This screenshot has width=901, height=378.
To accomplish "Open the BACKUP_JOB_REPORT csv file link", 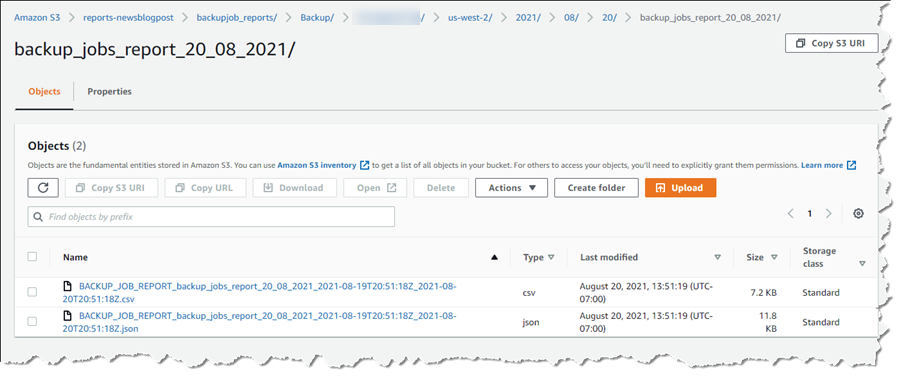I will point(259,292).
